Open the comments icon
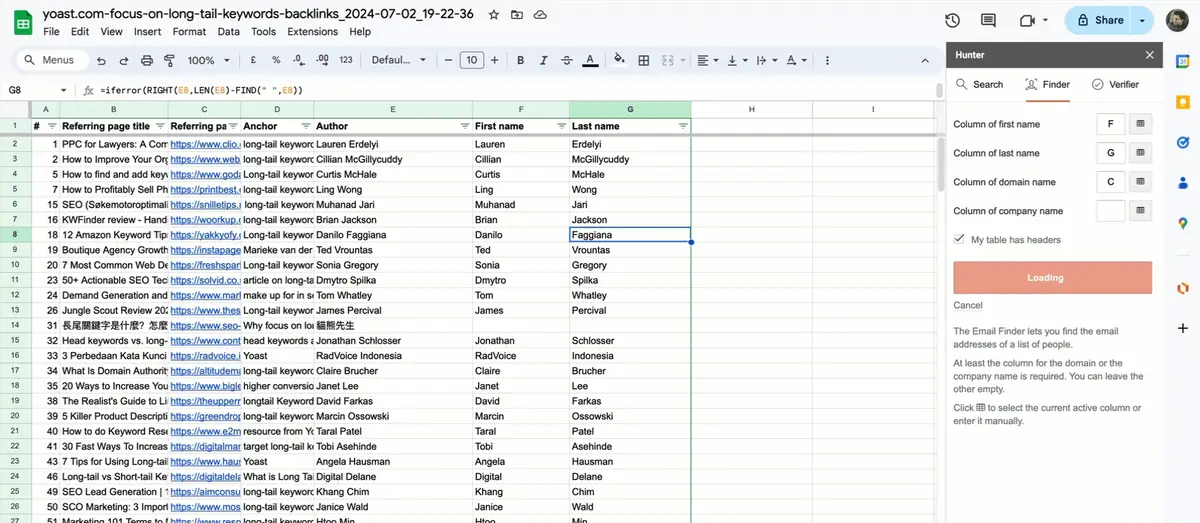 989,20
